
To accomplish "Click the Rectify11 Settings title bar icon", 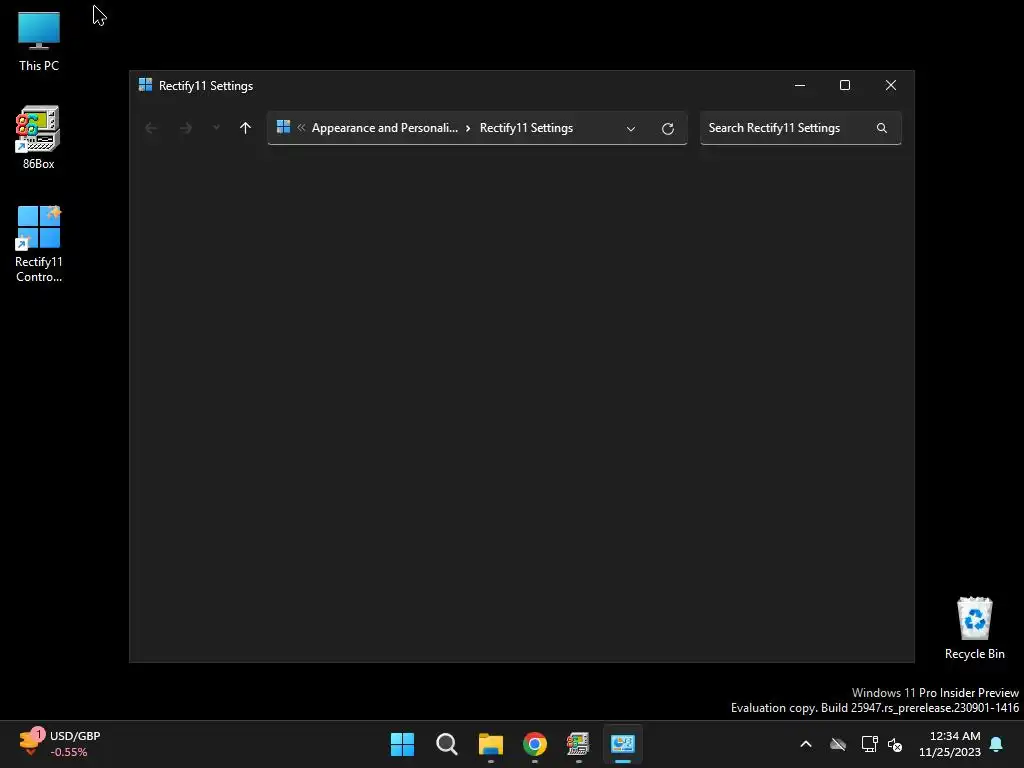I will 146,85.
